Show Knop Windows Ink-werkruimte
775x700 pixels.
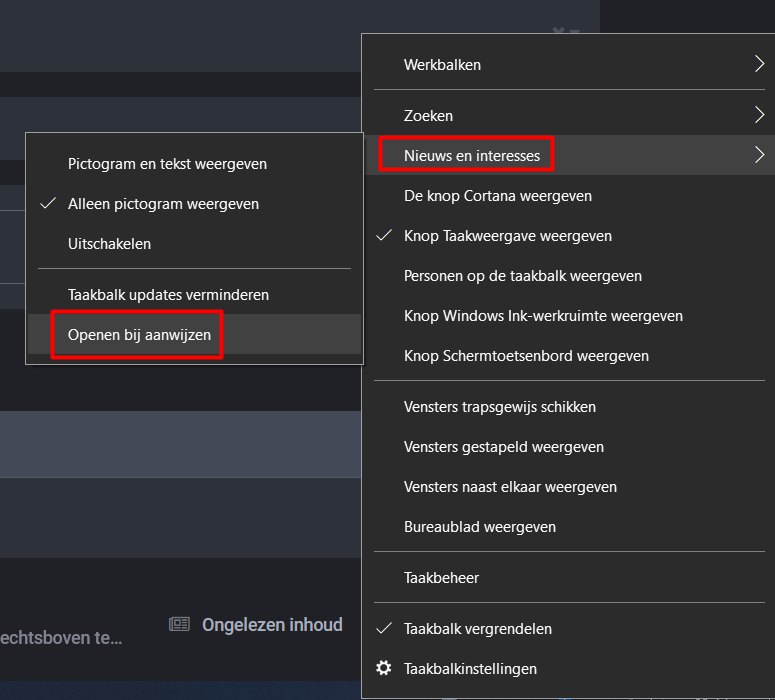543,316
